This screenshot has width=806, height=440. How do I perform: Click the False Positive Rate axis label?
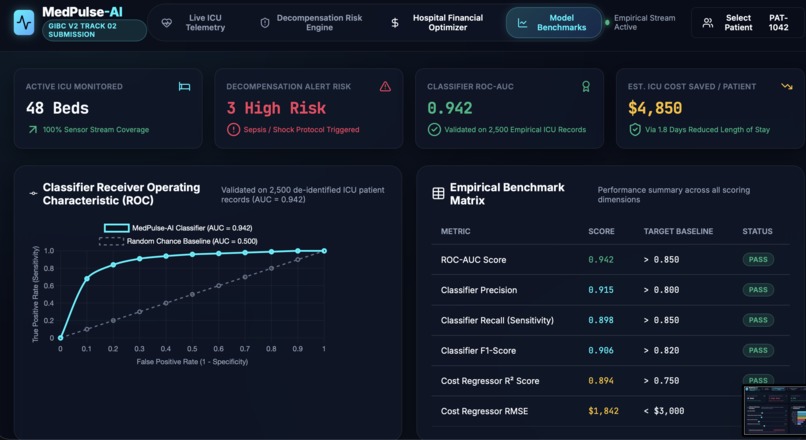tap(192, 362)
